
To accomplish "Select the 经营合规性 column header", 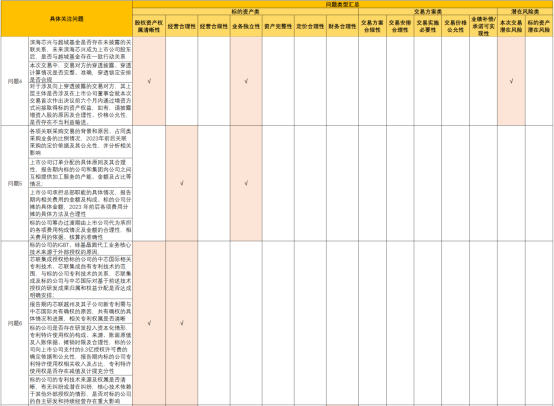I will coord(214,26).
